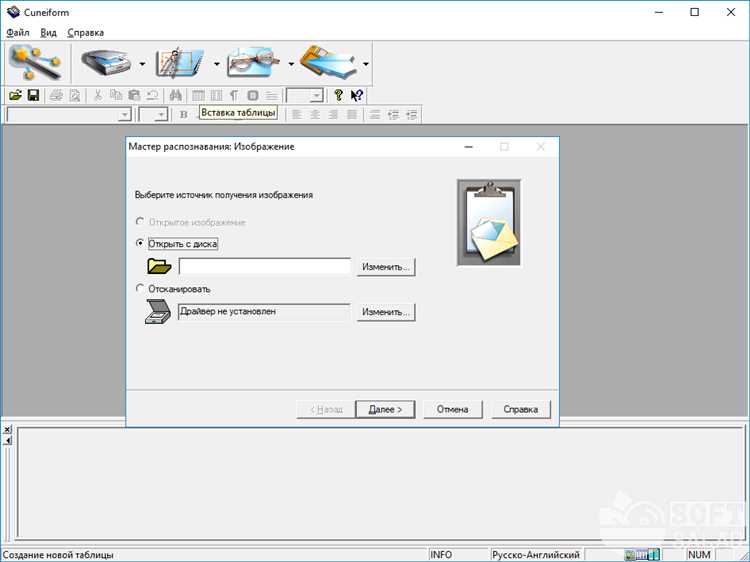
Task: Click the insert table icon
Action: pos(198,95)
